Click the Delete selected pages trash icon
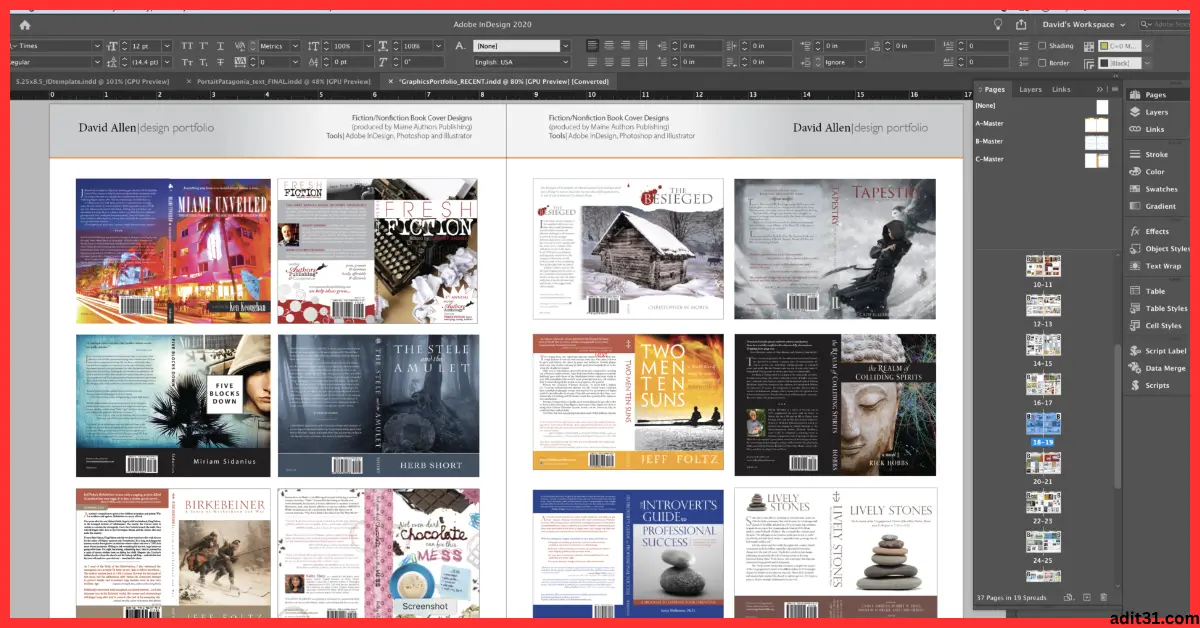The height and width of the screenshot is (628, 1200). (x=1103, y=597)
